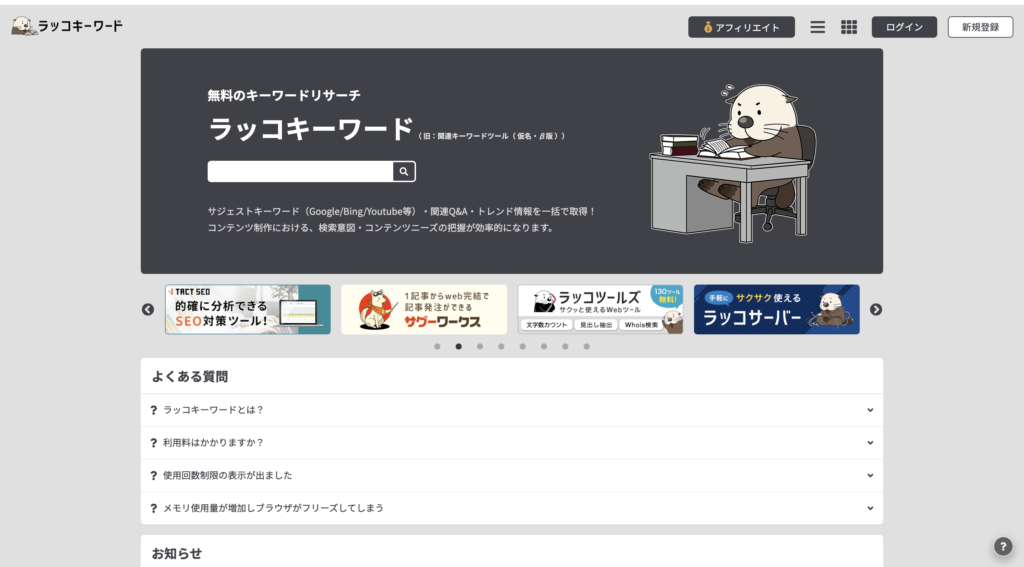The image size is (1024, 567).
Task: Click the magnifier search icon button
Action: click(x=404, y=171)
